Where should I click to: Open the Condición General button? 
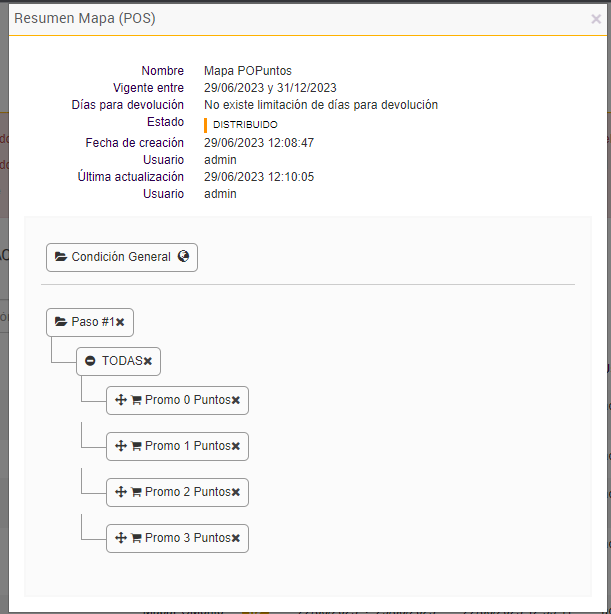coord(121,257)
